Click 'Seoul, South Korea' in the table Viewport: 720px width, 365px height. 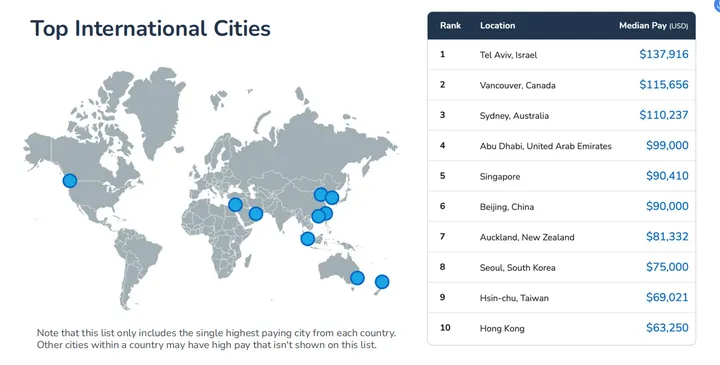tap(518, 268)
